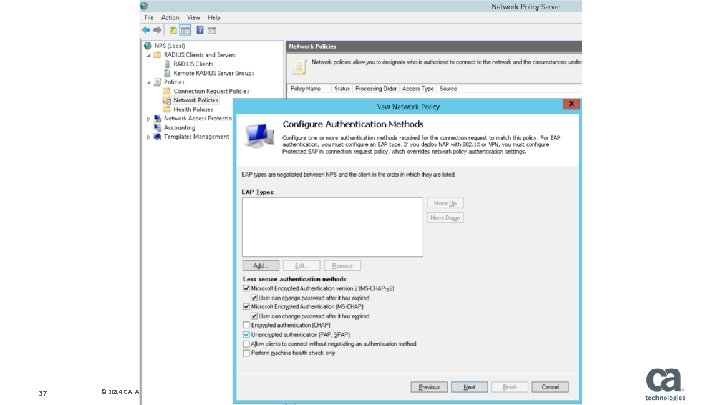Click the Up one level folder icon
Viewport: 720px width, 405px height.
click(x=173, y=30)
